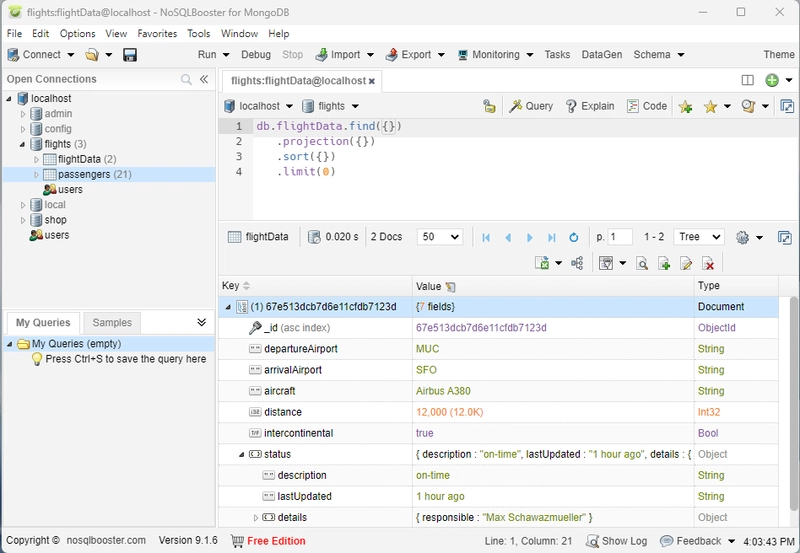Add a new tab with the green plus

click(x=772, y=80)
